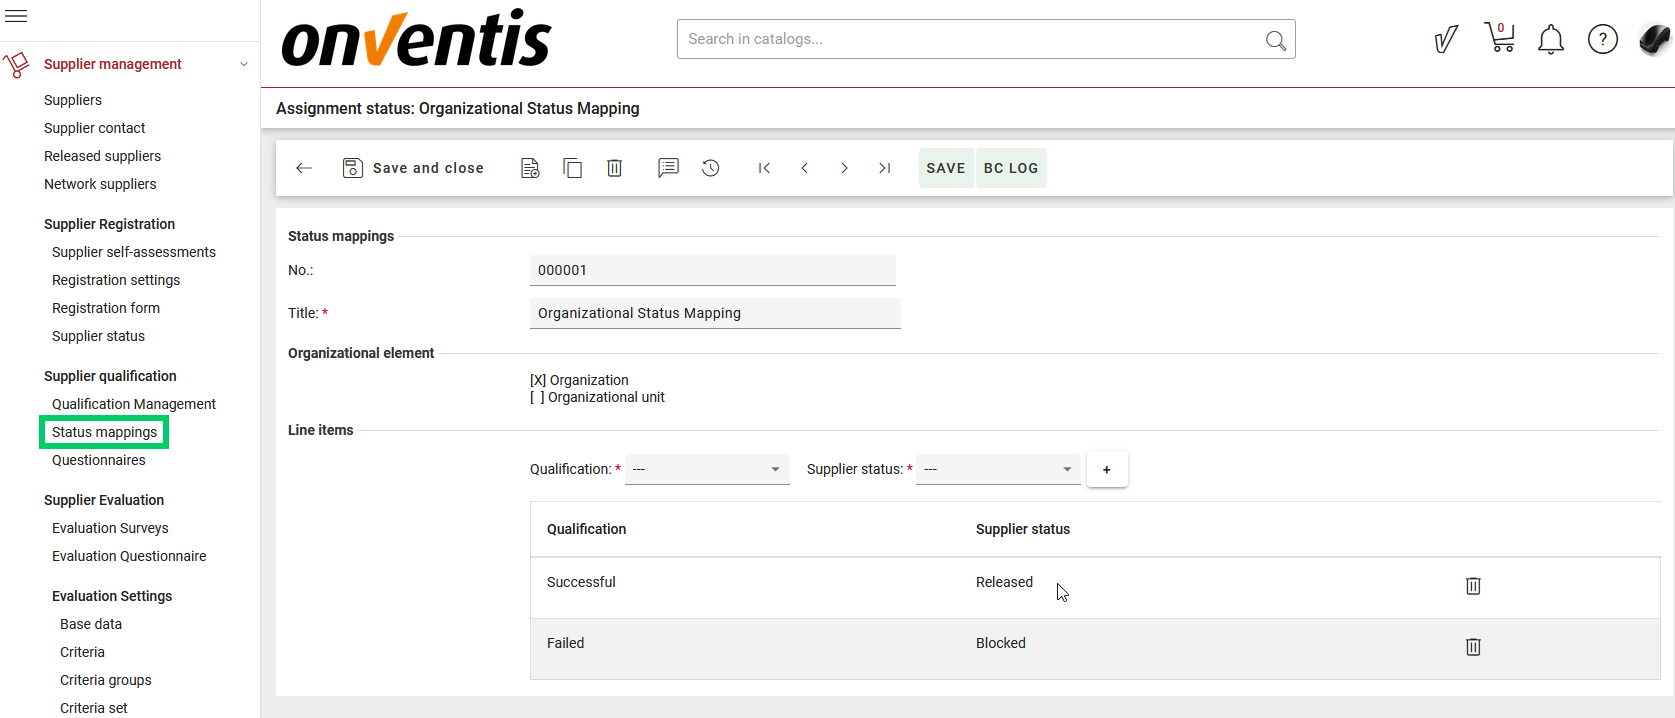1675x718 pixels.
Task: Select Qualification Management in the sidebar
Action: pos(134,404)
